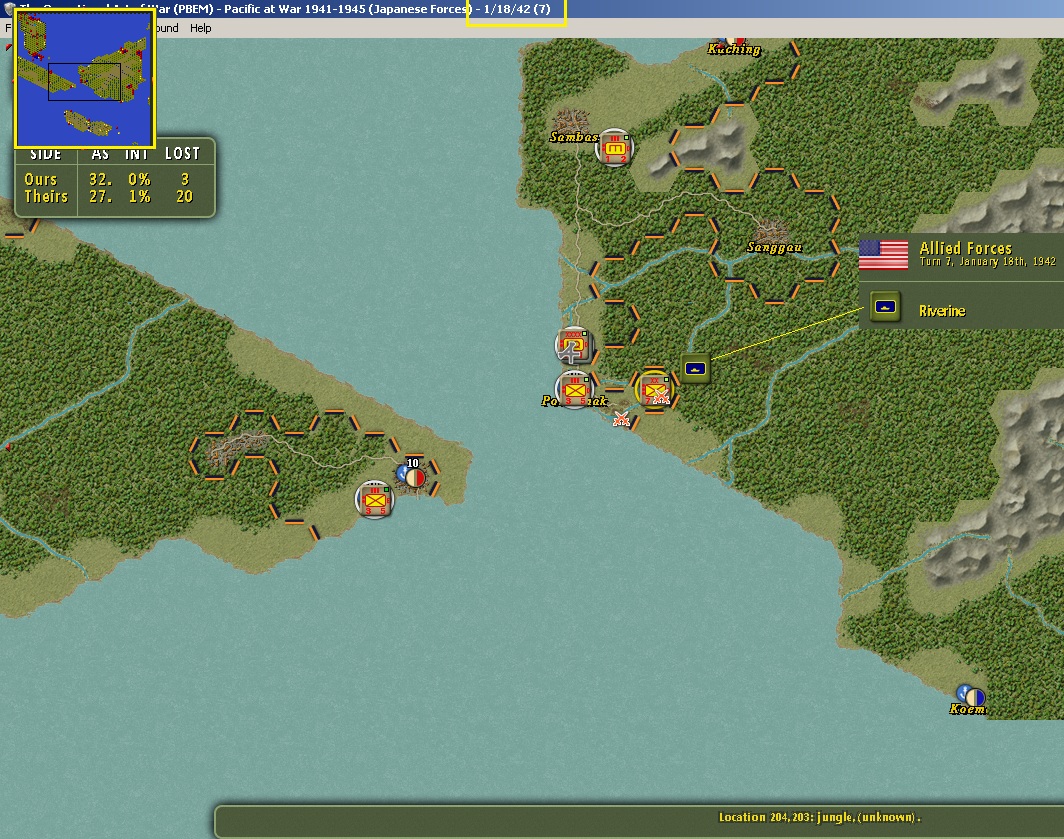The height and width of the screenshot is (839, 1064).
Task: Select the 3-5 infantry regiment at Pontianak
Action: point(575,390)
